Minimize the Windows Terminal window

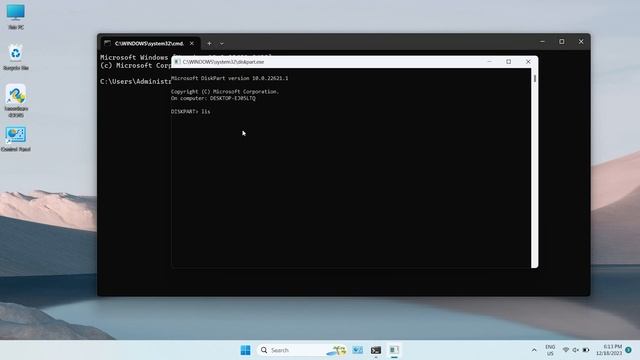click(x=542, y=42)
